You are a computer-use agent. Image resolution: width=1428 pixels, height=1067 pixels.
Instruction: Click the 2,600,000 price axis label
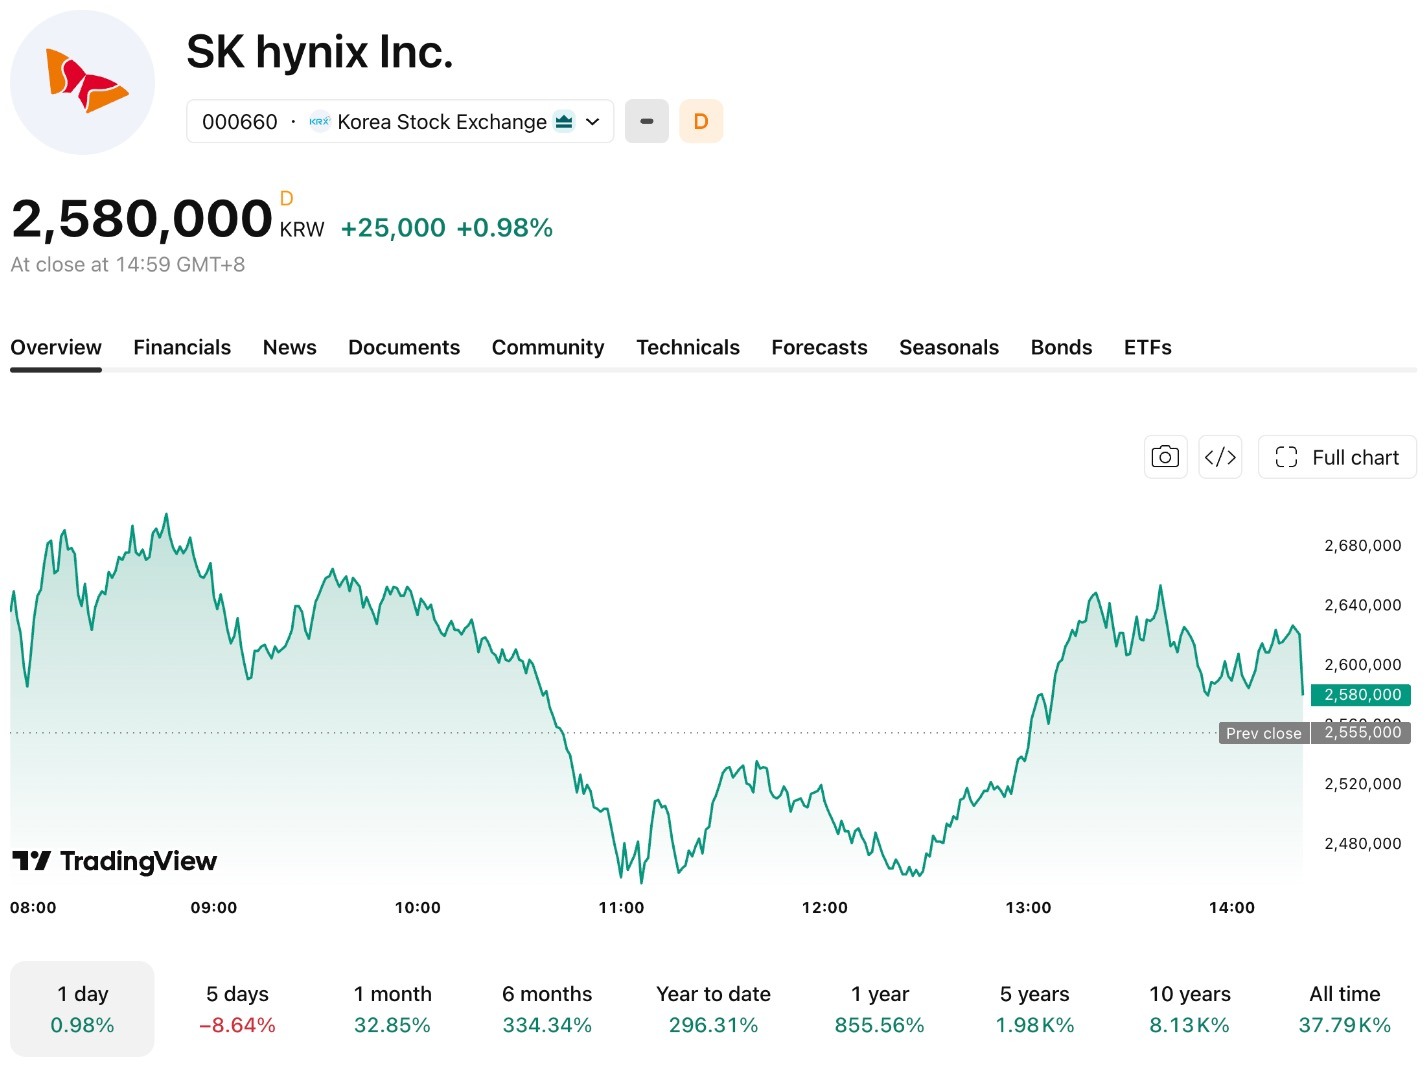[x=1363, y=665]
